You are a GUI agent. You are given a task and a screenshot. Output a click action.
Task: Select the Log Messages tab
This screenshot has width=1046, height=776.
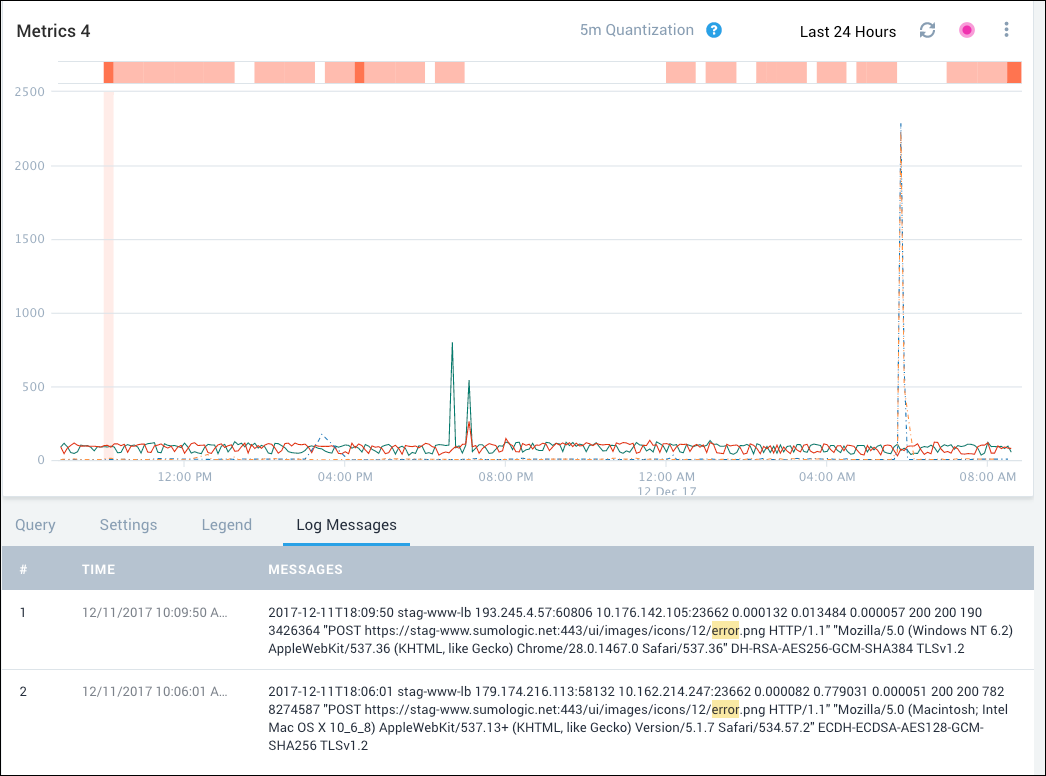click(x=346, y=525)
